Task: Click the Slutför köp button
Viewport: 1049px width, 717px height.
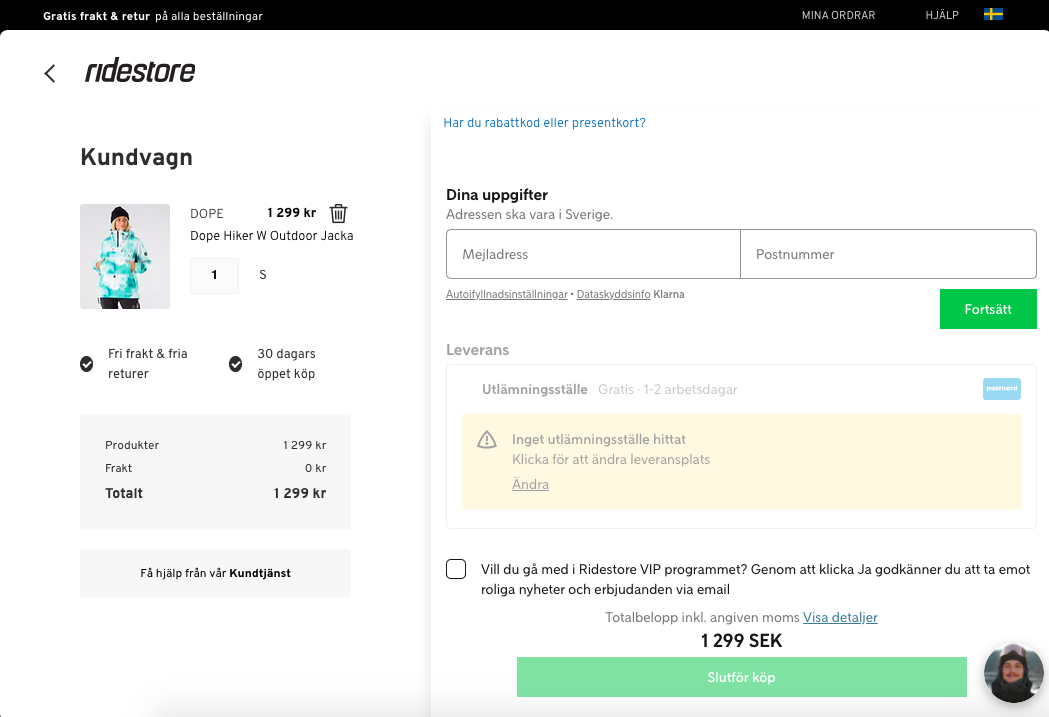Action: click(741, 677)
